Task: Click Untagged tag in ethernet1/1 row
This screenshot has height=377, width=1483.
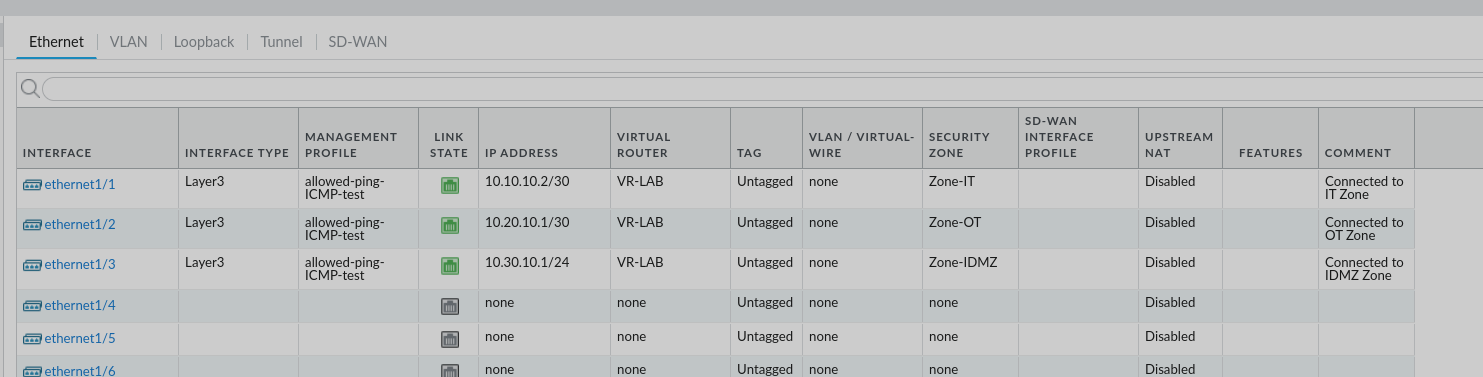Action: point(765,182)
